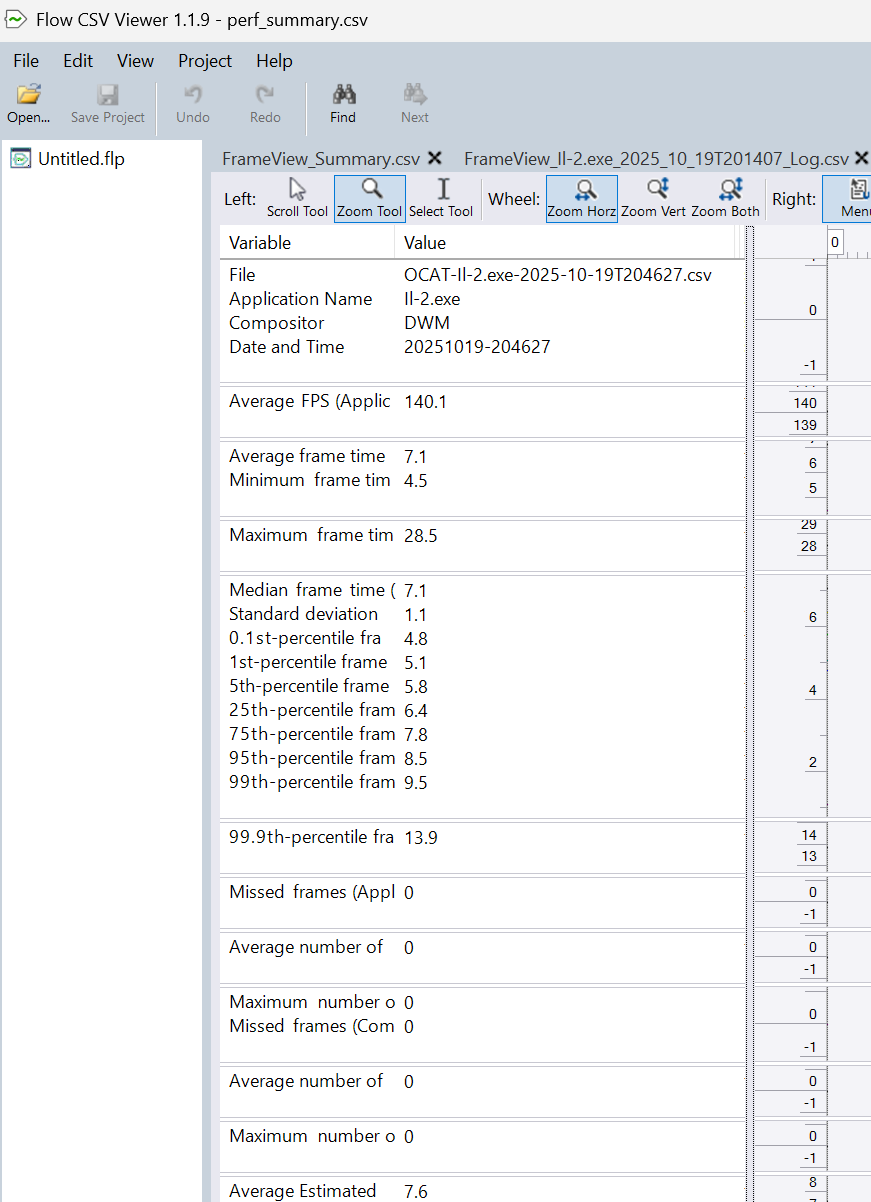Open the Project menu
The image size is (871, 1202).
click(205, 61)
